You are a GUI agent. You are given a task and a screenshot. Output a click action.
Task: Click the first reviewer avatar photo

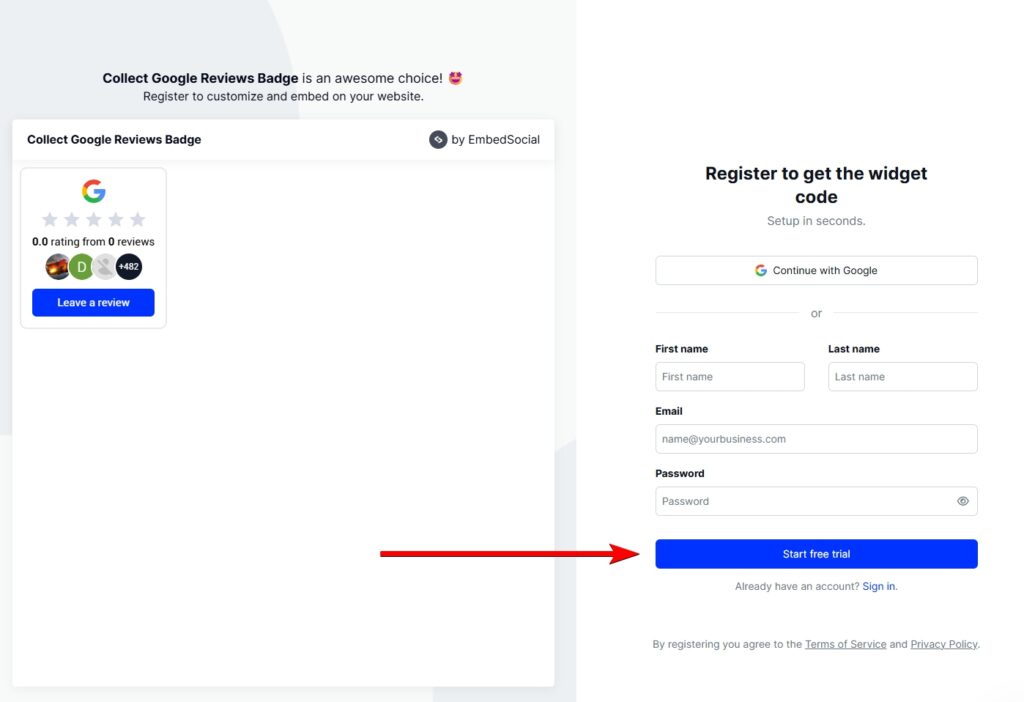58,267
